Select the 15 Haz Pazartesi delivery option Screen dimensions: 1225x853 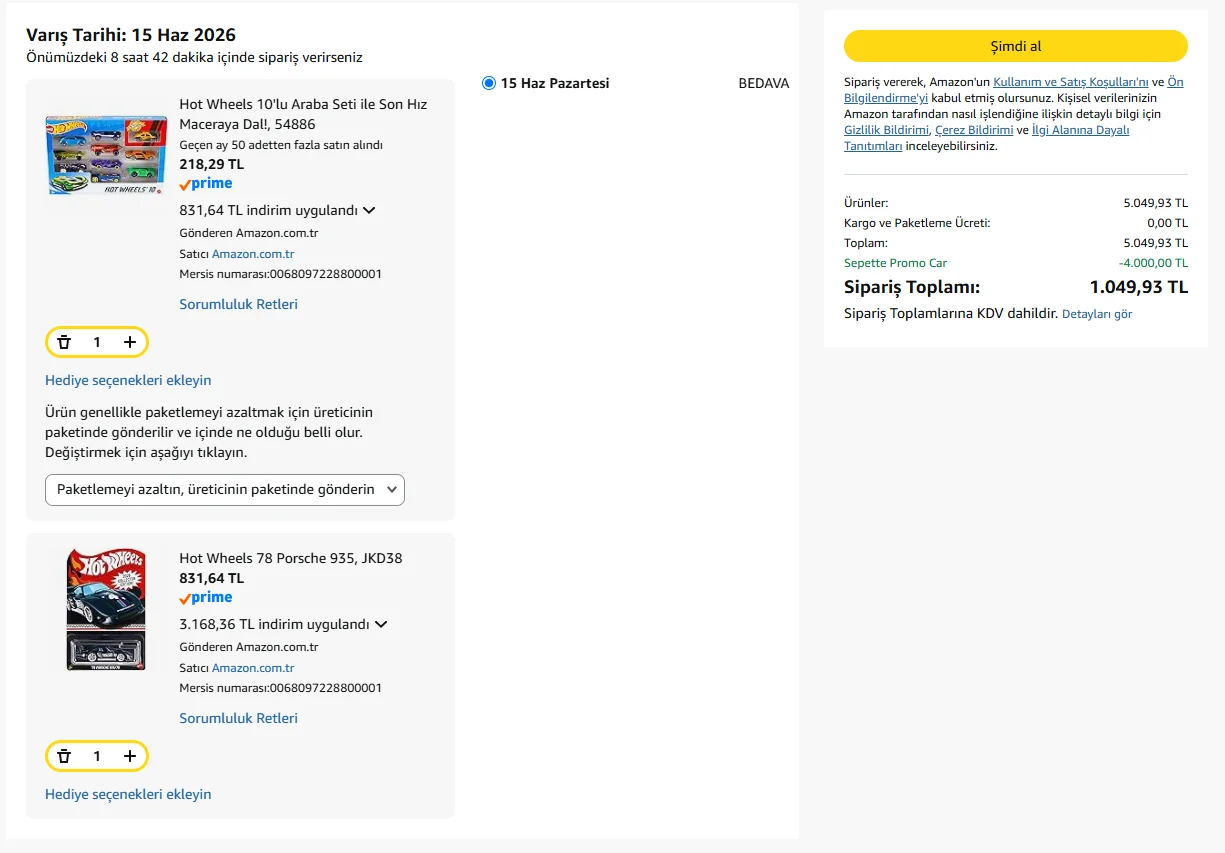click(489, 83)
